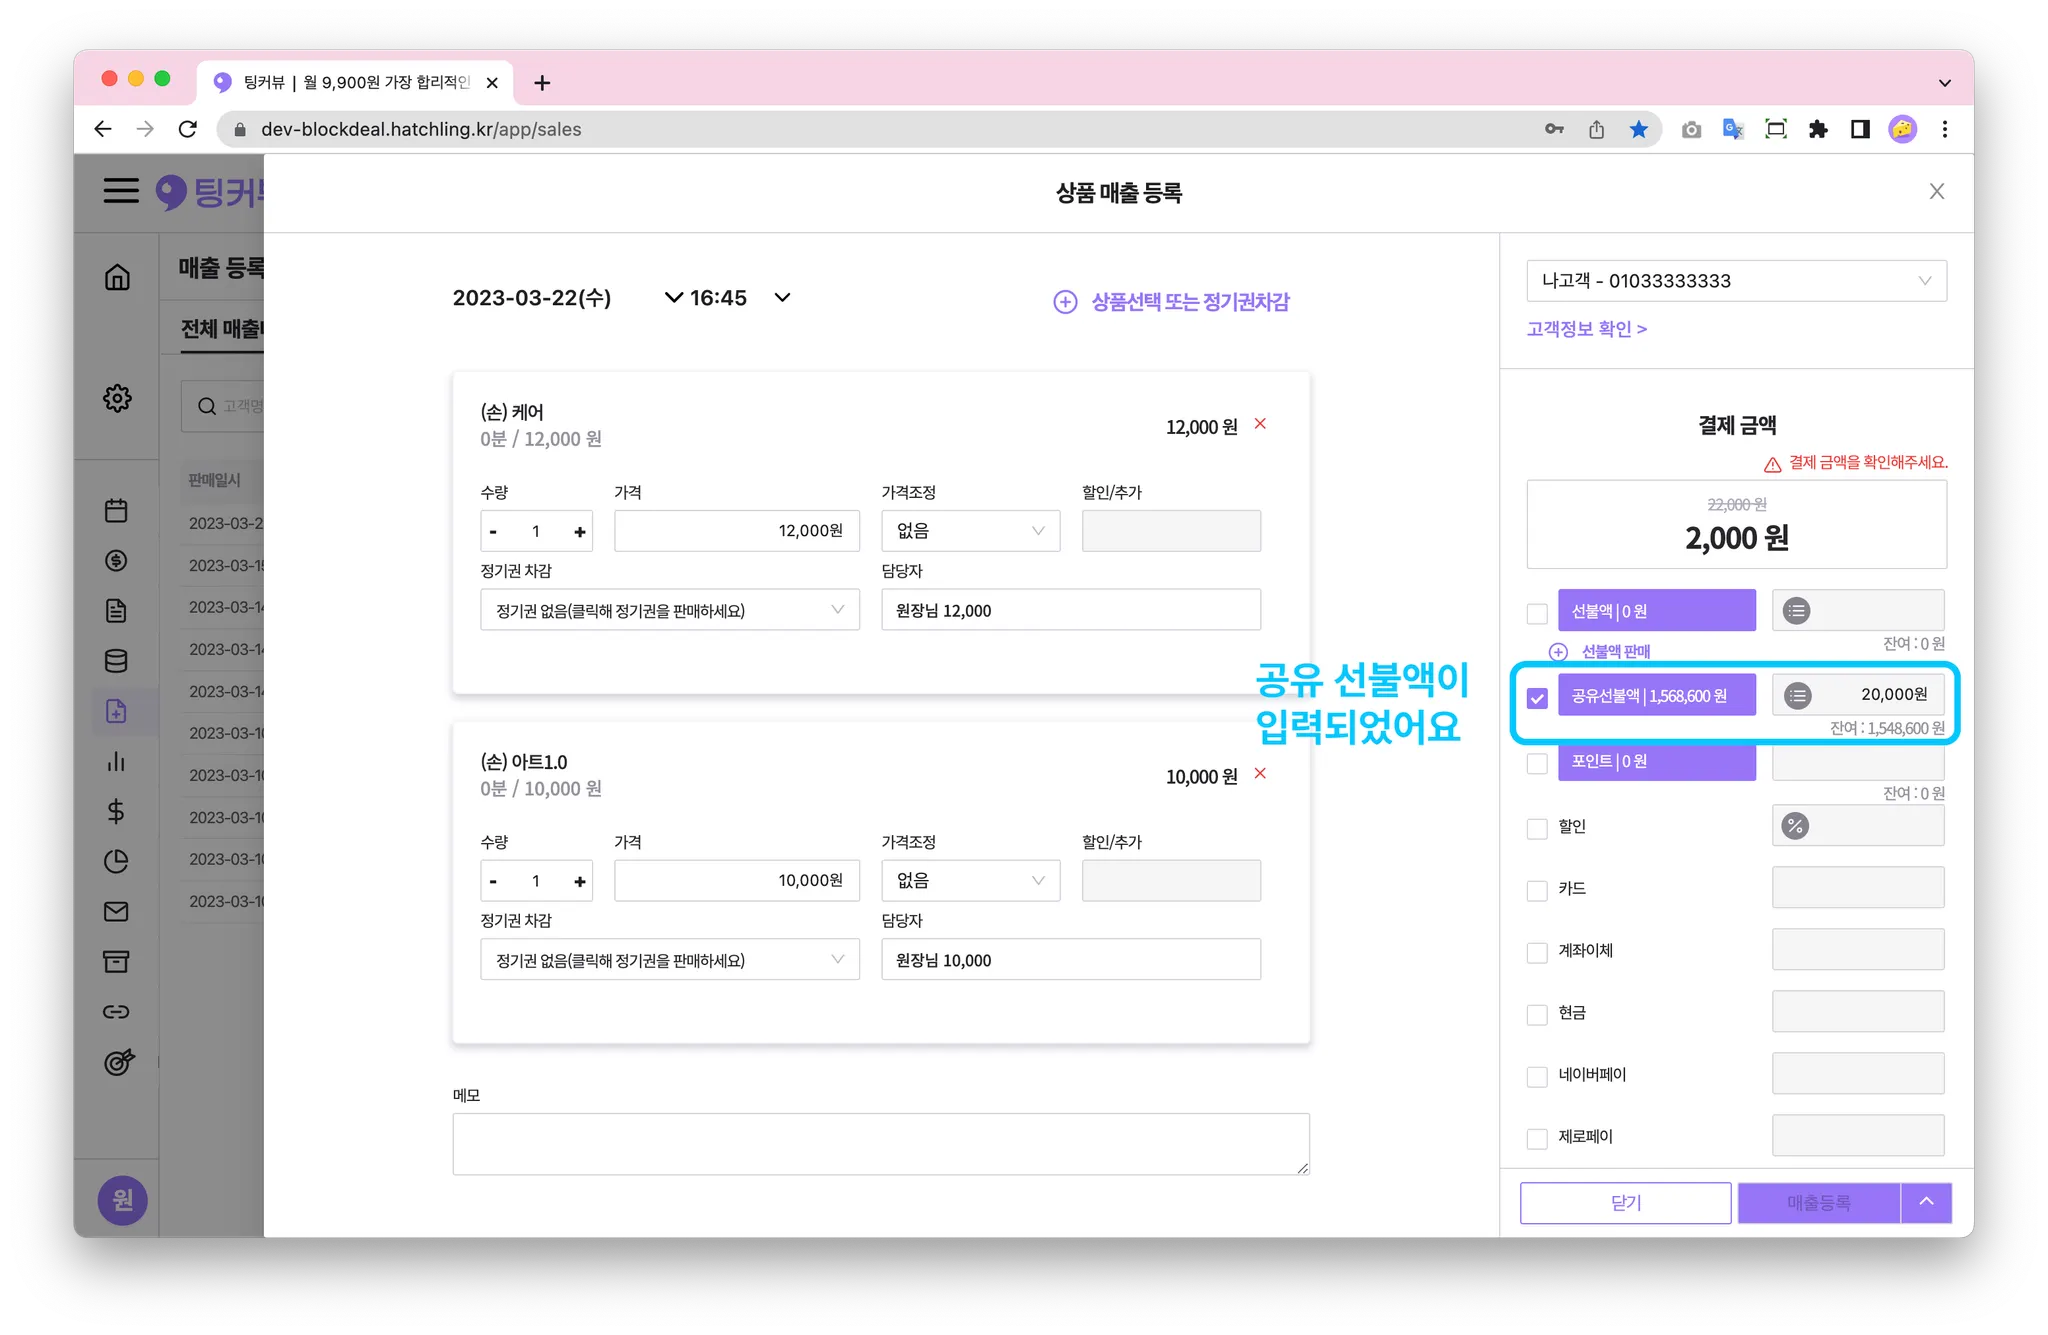Click the percent icon in 할인 field
The image size is (2048, 1335).
(x=1795, y=826)
